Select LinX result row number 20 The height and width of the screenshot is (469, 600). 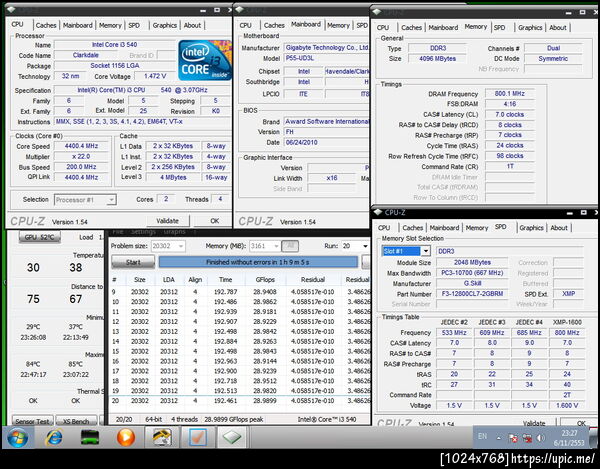point(240,401)
